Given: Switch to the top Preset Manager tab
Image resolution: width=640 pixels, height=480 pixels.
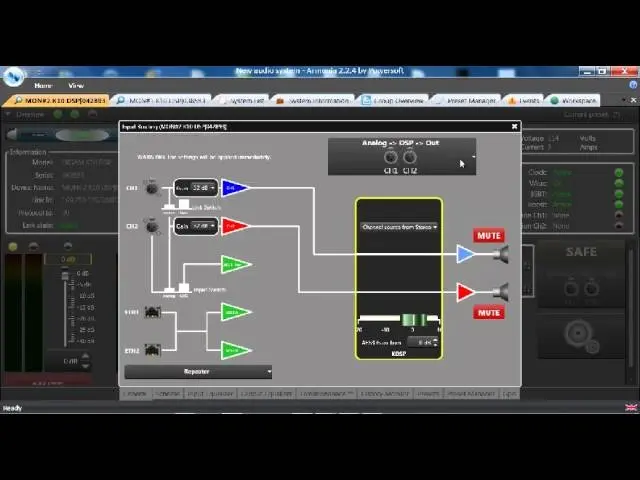Looking at the screenshot, I should [467, 100].
